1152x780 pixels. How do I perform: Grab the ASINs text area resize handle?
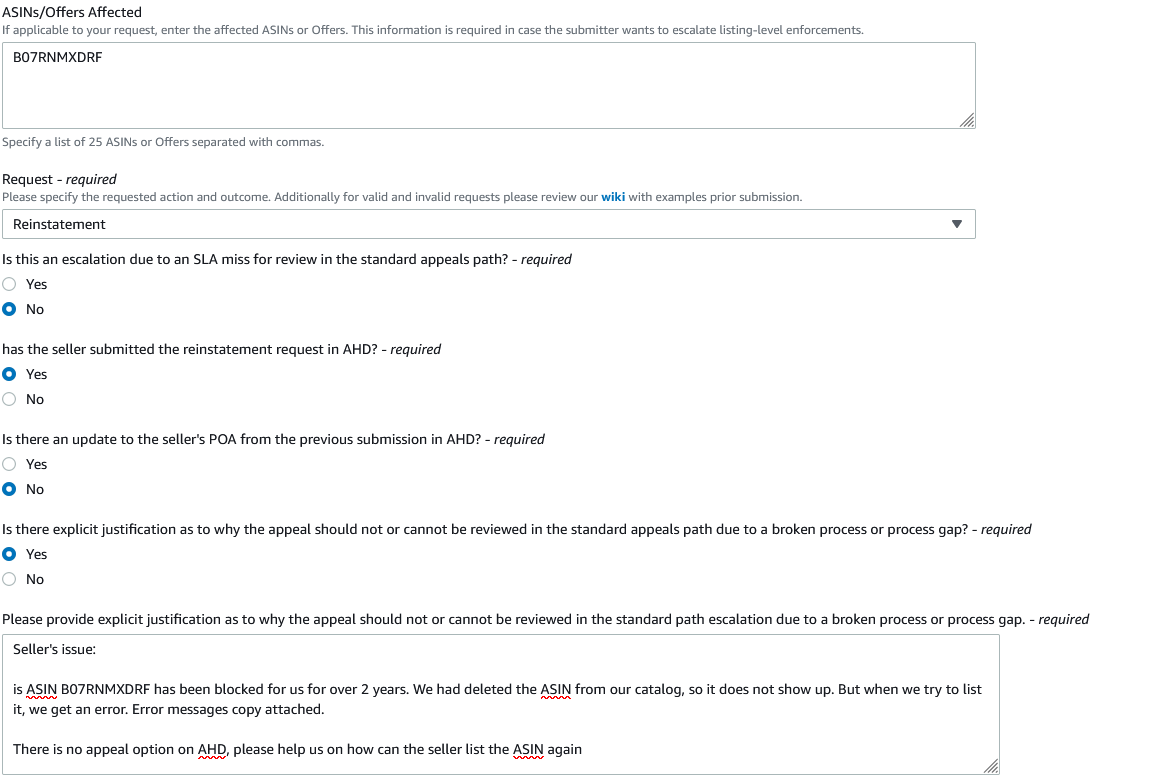pos(967,120)
